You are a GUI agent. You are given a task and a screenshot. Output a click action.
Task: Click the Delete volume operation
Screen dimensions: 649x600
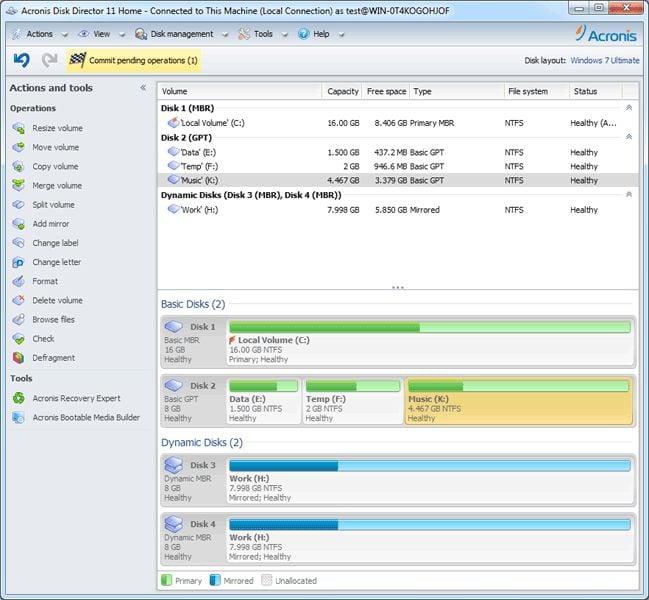click(x=57, y=300)
